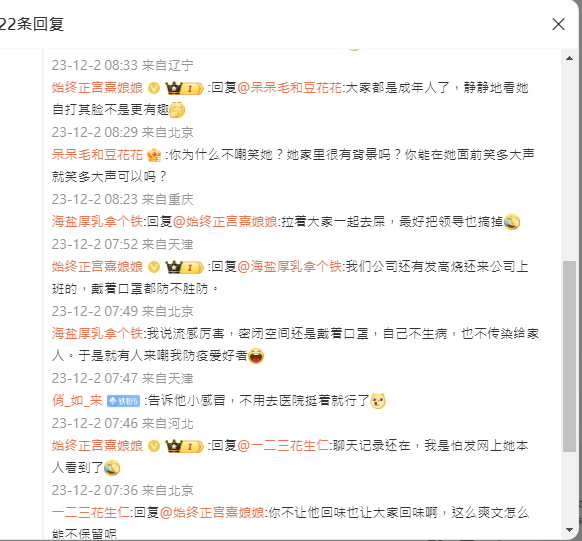
Task: Click the 铁粉5 fan badge next to 俏_如_来
Action: (x=123, y=401)
